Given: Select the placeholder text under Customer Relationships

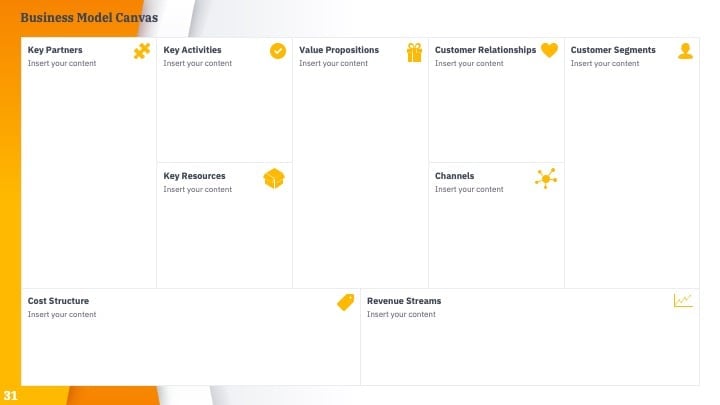Looking at the screenshot, I should coord(469,63).
